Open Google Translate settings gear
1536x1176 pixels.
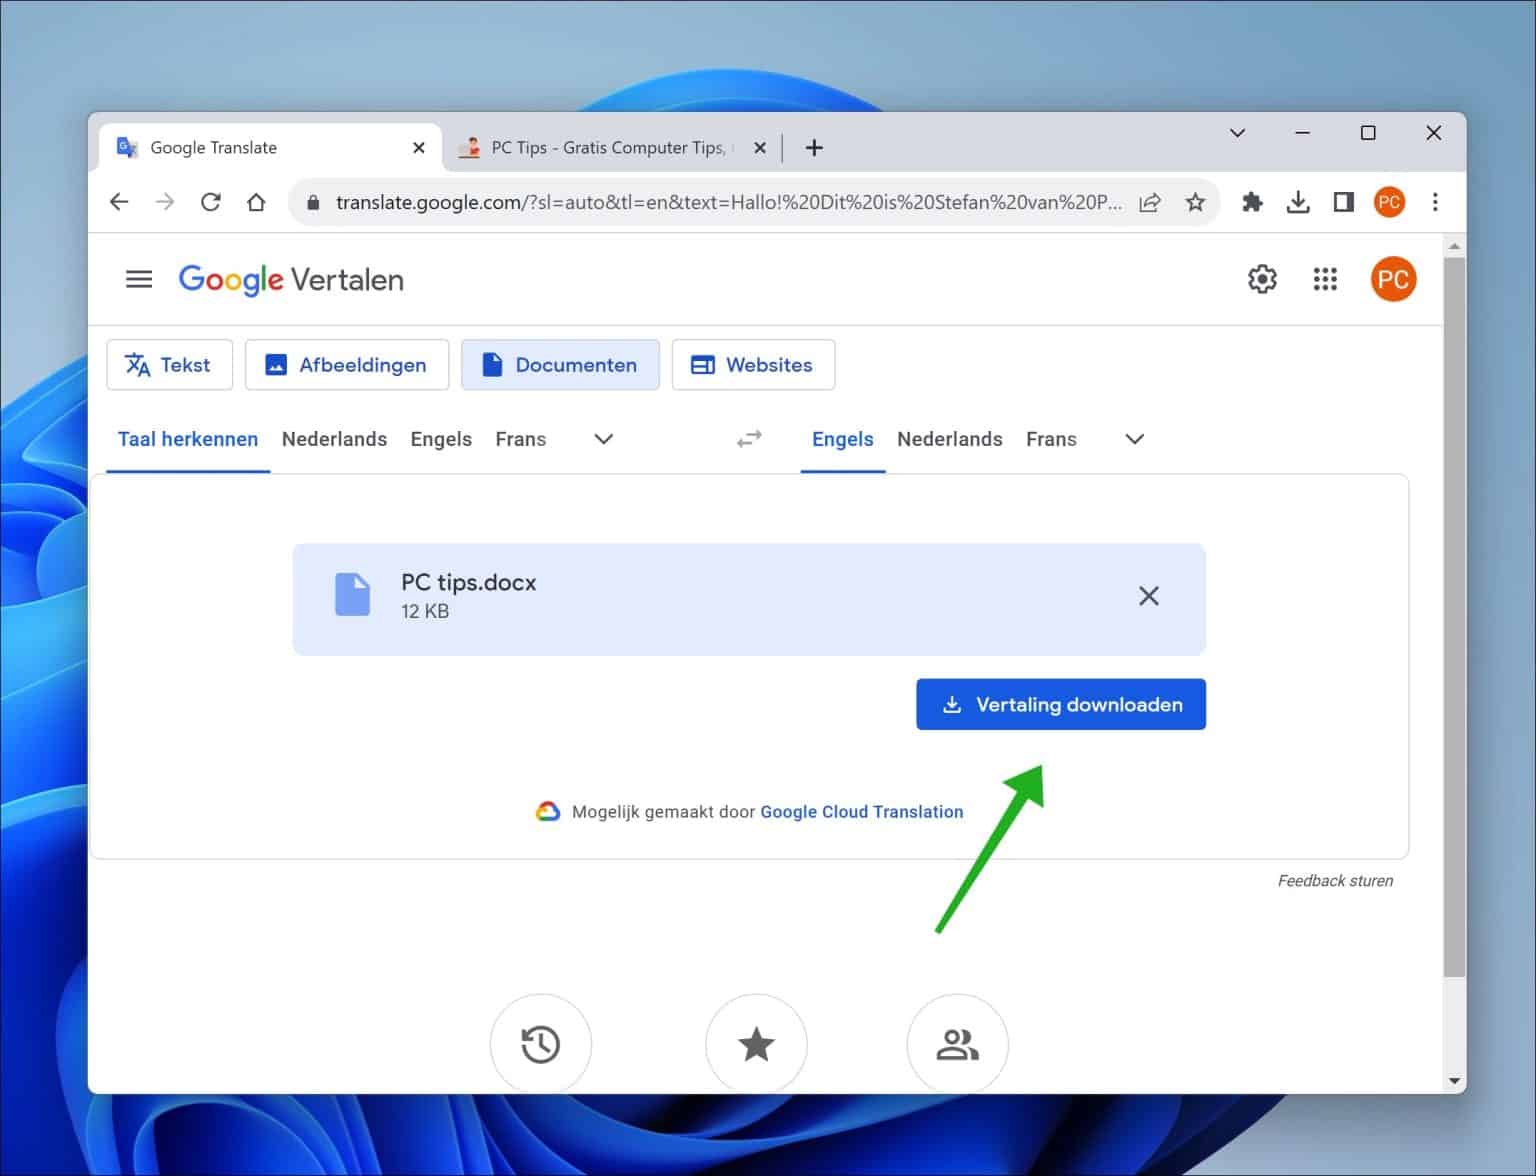1262,279
